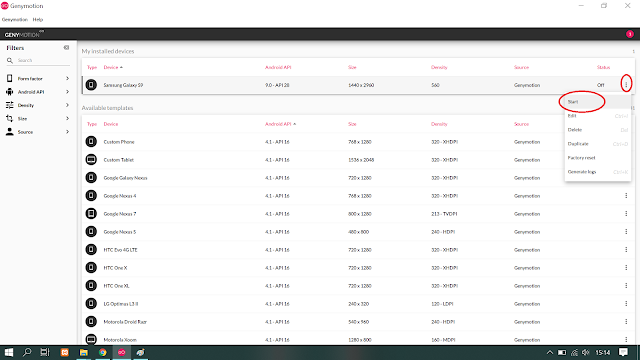Sort templates by Android API column

[280, 124]
